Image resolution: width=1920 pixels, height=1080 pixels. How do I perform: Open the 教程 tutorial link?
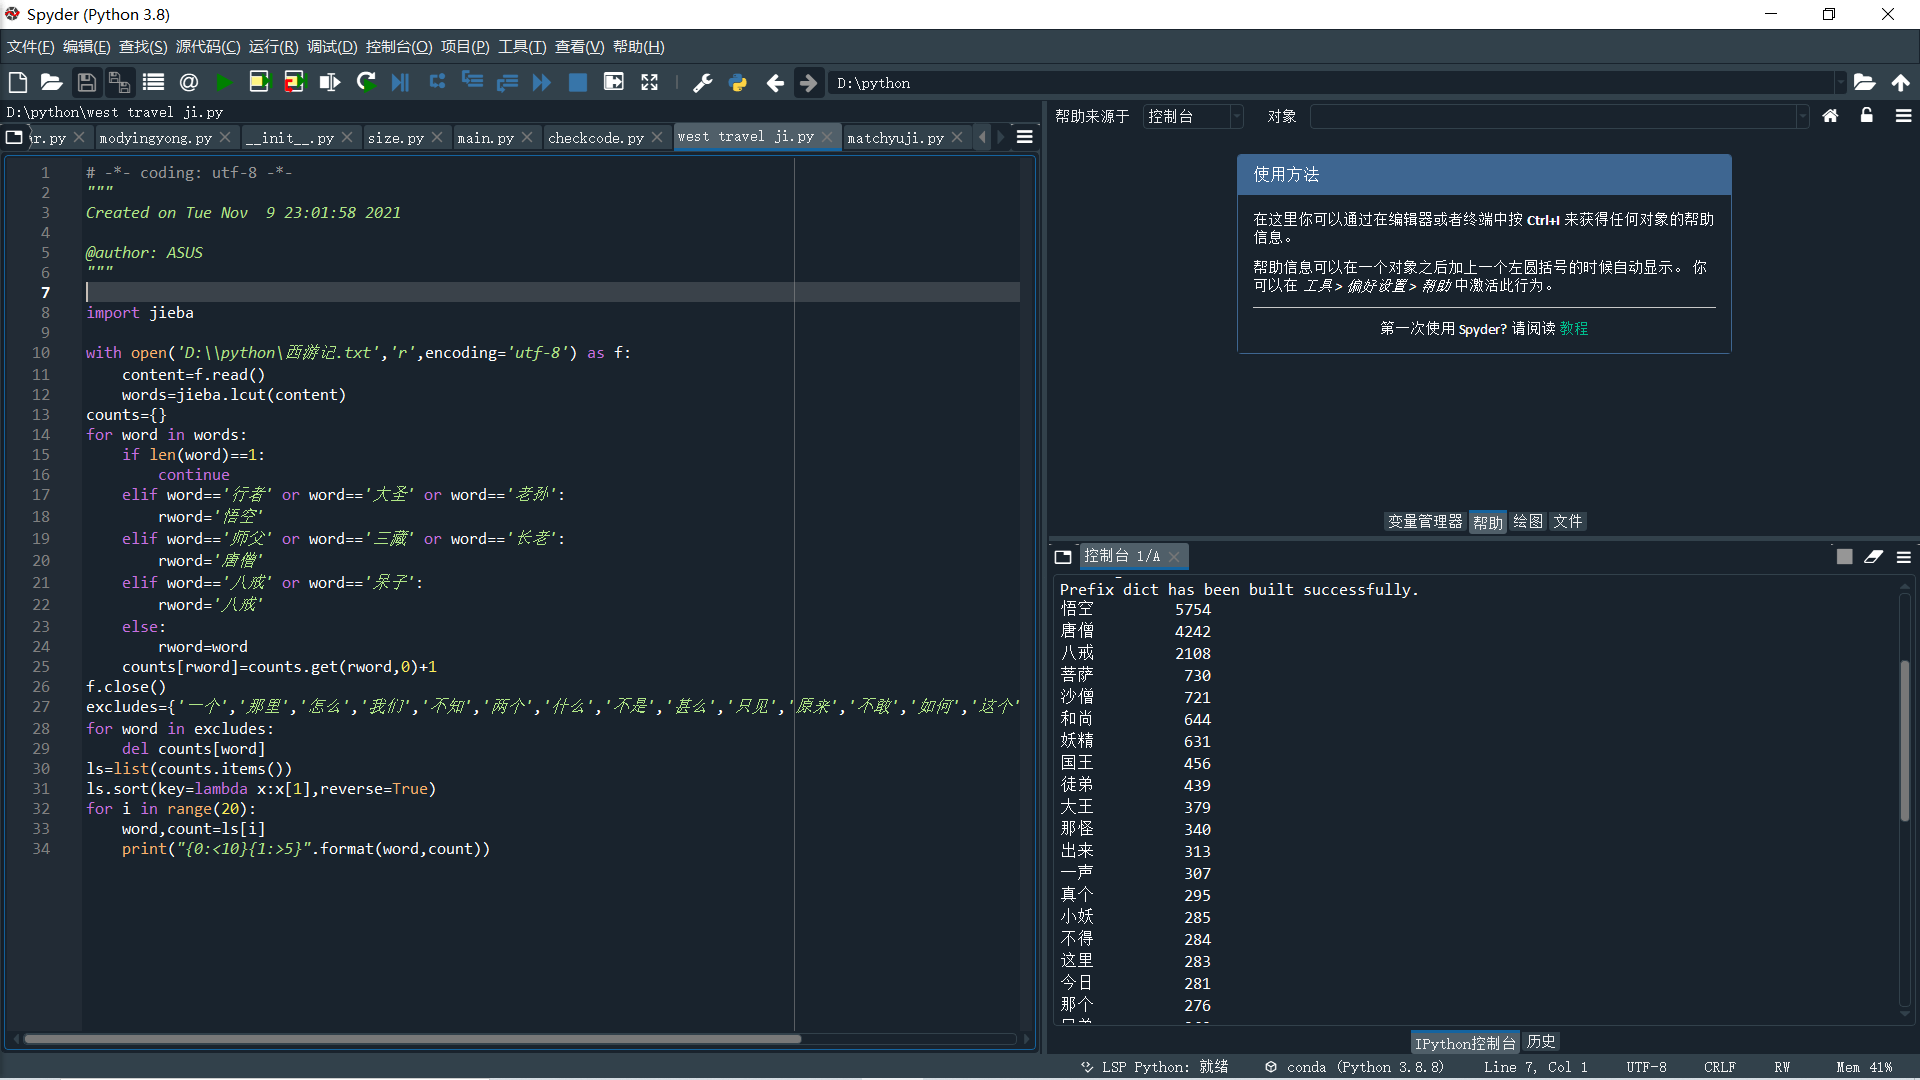(1574, 329)
